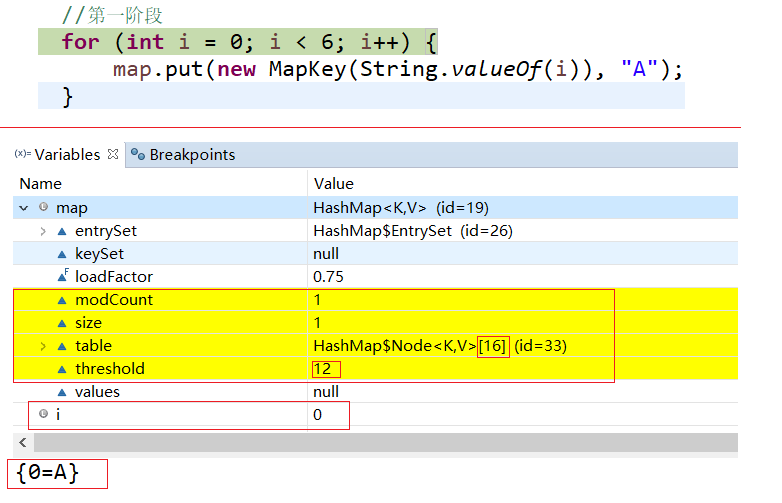Select the entrySet row name
This screenshot has height=503, width=782.
[106, 231]
